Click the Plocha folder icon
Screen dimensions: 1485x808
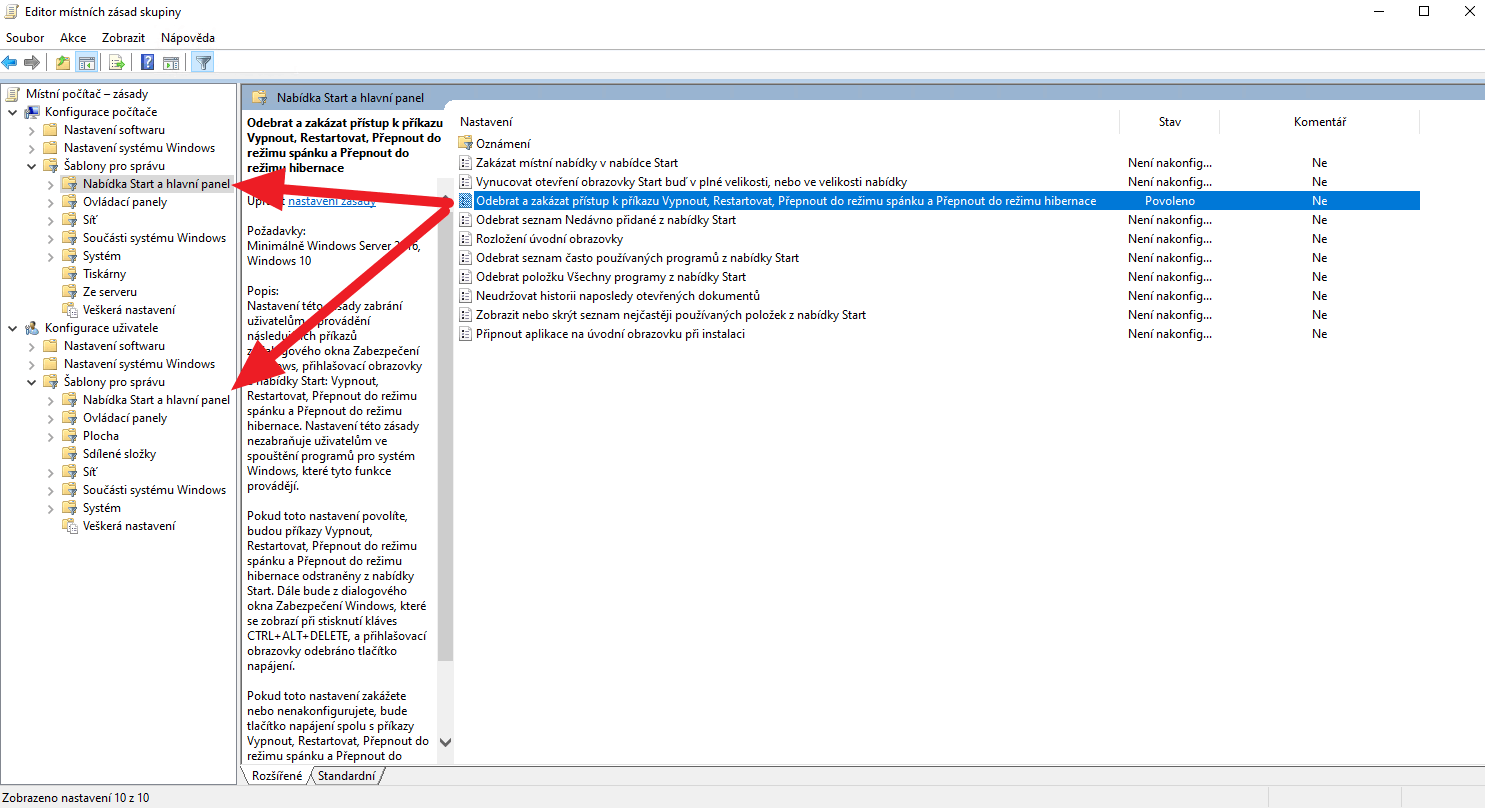point(70,436)
